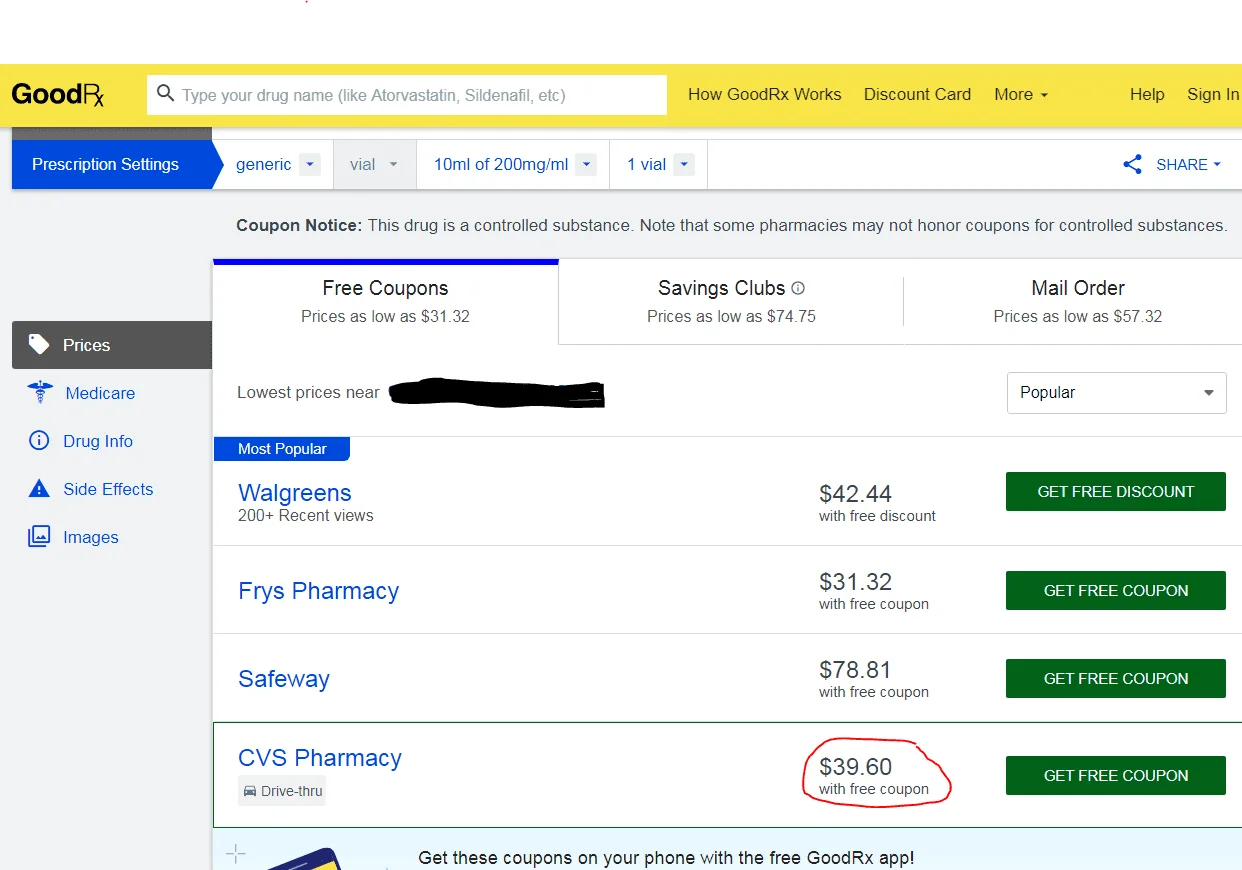
Task: Click the search magnifier icon
Action: [166, 95]
